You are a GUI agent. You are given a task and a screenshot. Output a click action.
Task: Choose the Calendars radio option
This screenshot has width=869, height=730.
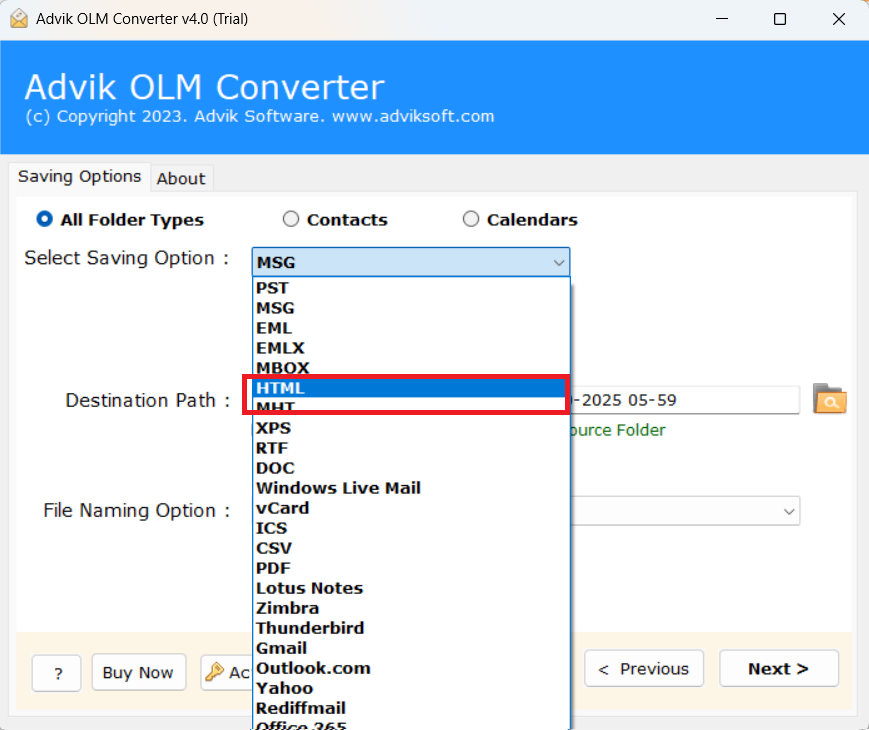(471, 219)
